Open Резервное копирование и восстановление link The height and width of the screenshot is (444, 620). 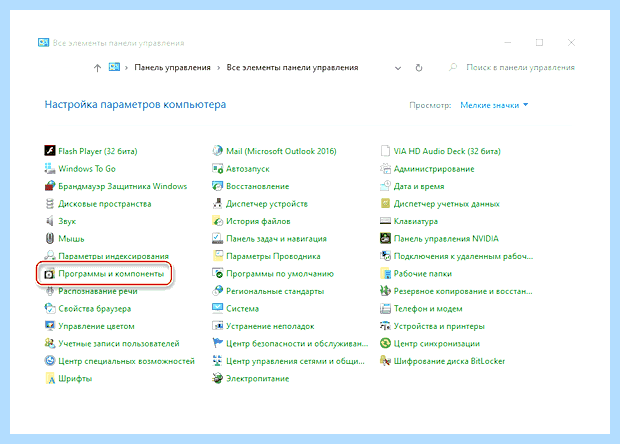tap(463, 291)
